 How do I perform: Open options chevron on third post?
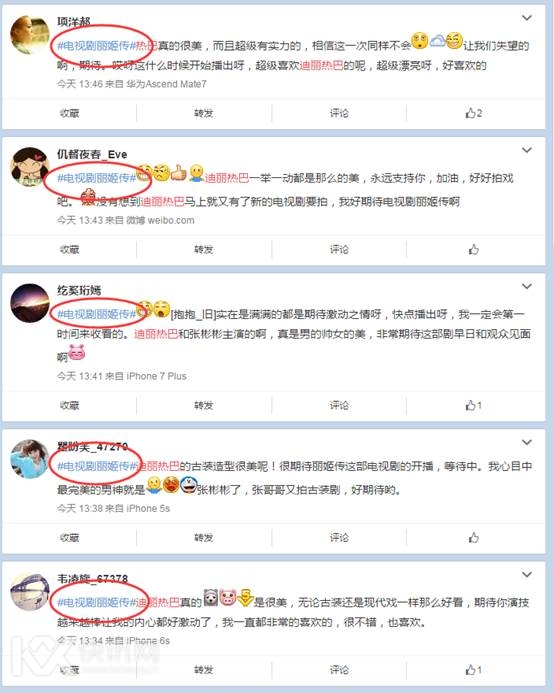click(527, 286)
